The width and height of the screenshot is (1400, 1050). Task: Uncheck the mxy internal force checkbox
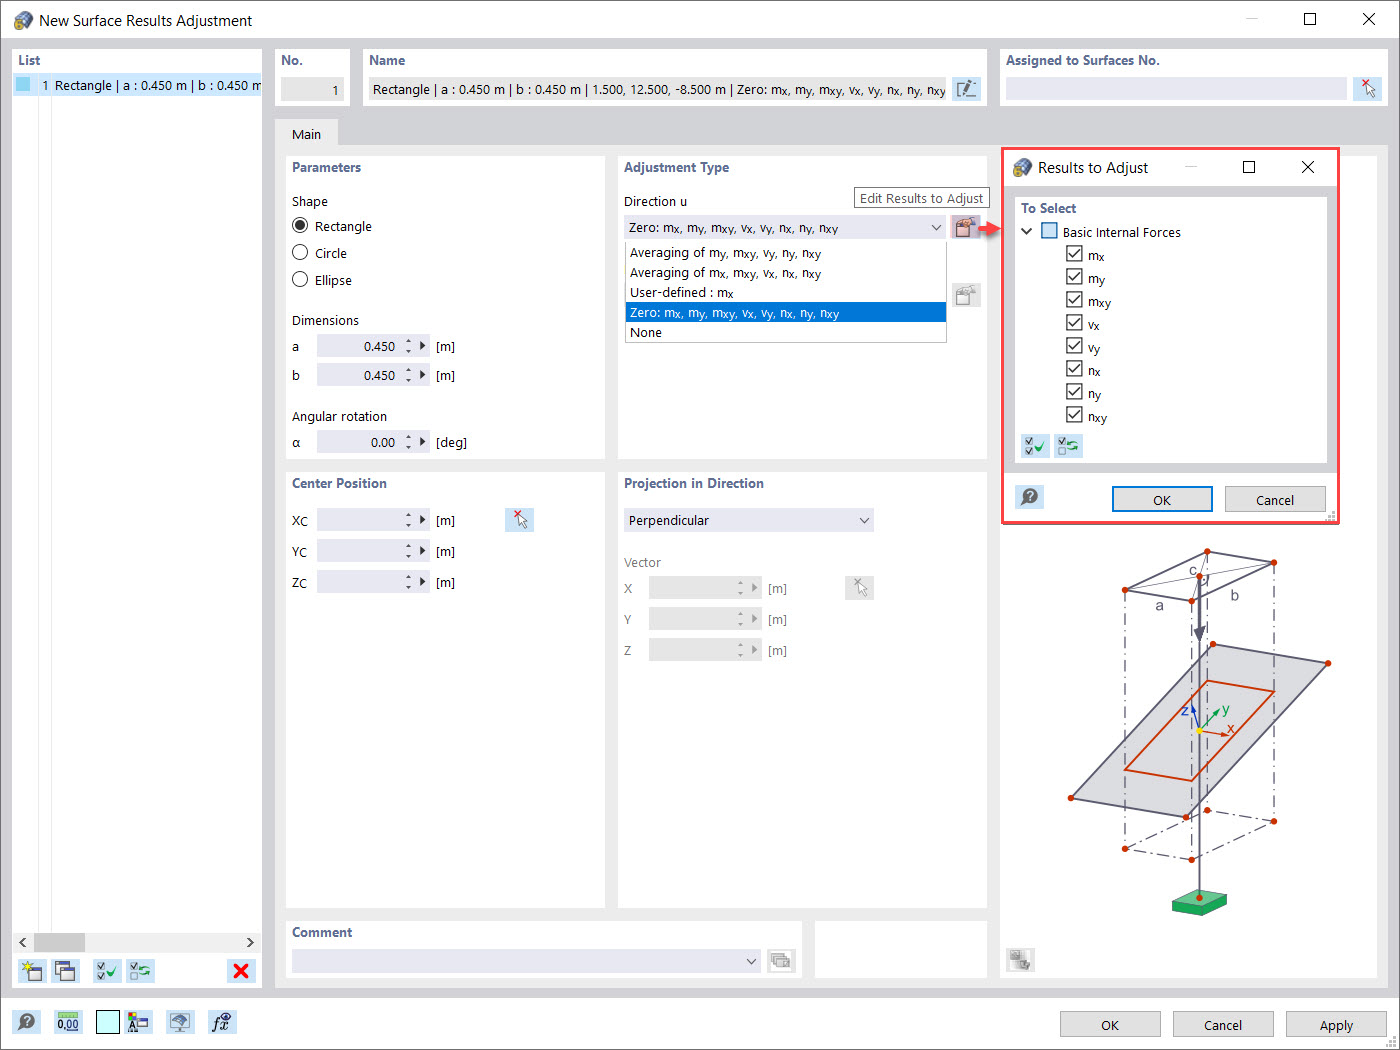point(1075,300)
